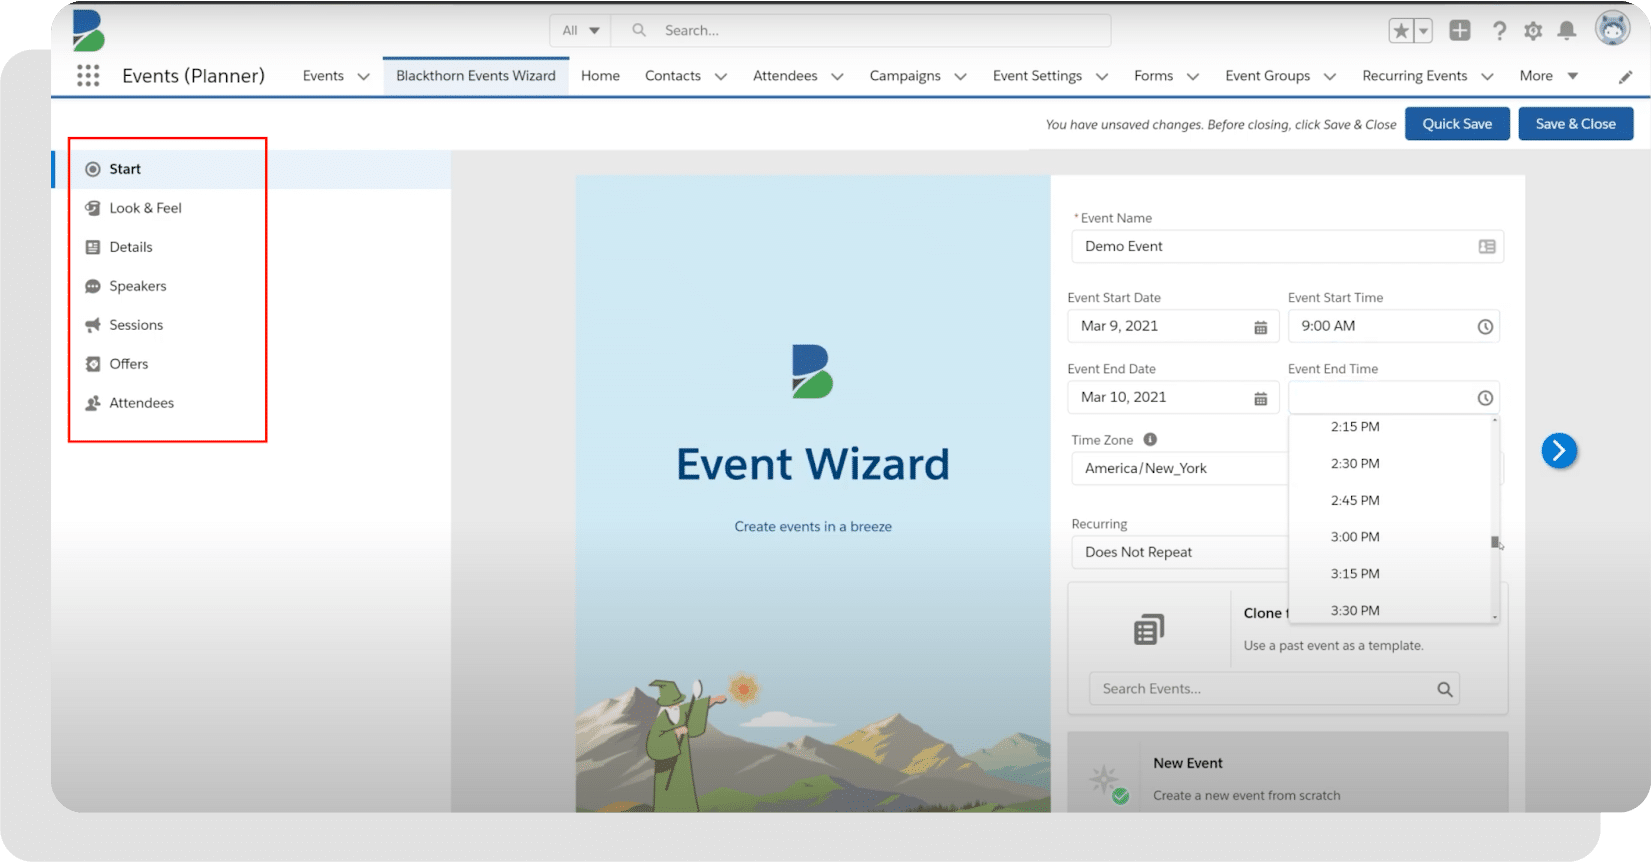Go to next step with blue arrow

tap(1559, 451)
